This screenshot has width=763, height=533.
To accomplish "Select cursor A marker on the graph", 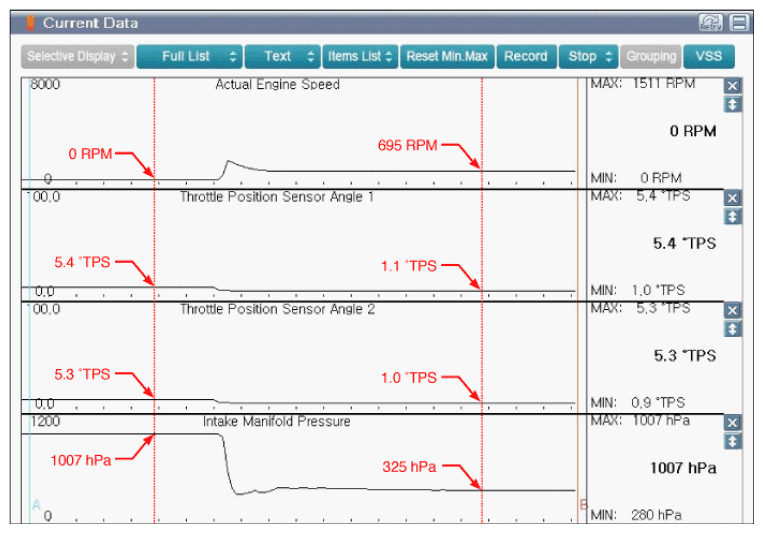I will tap(36, 504).
